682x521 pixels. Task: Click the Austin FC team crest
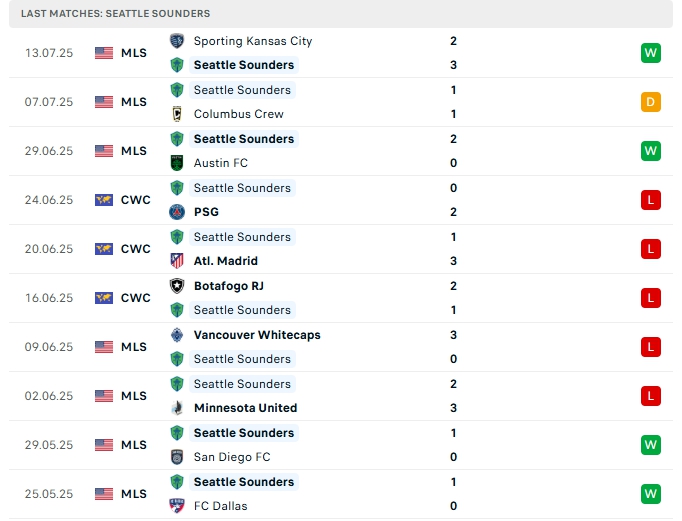pos(177,163)
